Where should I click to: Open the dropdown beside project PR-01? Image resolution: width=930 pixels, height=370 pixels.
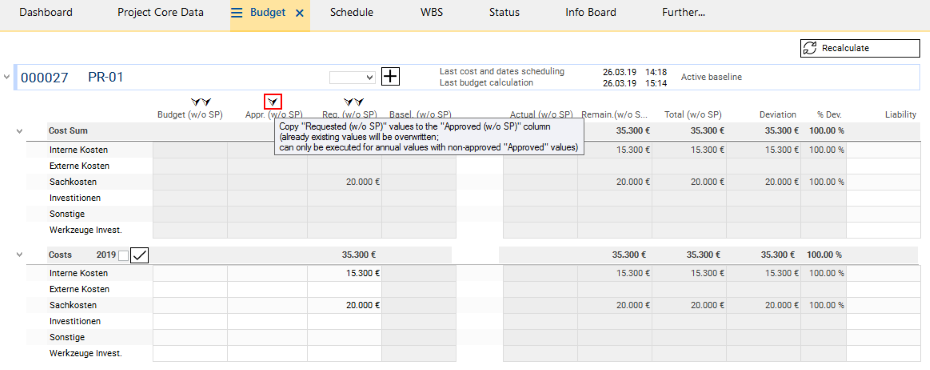coord(353,77)
